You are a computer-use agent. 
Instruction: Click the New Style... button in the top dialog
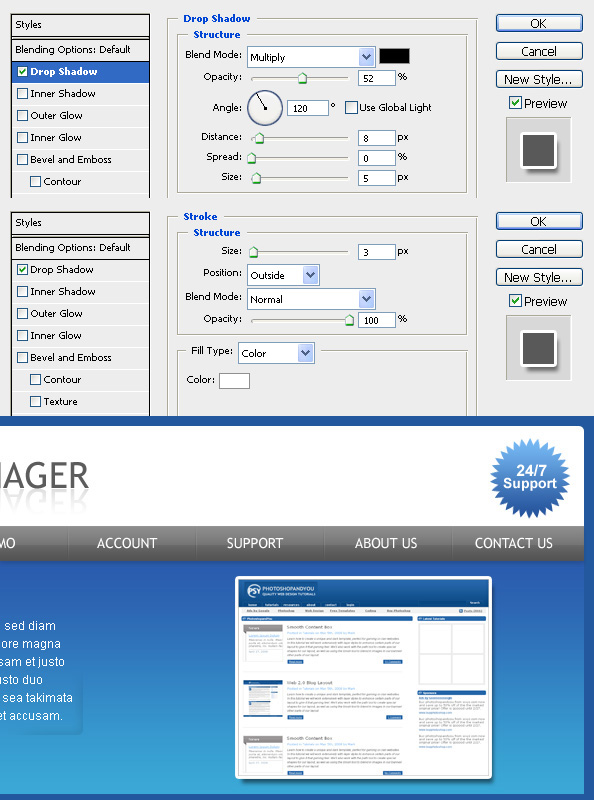539,80
